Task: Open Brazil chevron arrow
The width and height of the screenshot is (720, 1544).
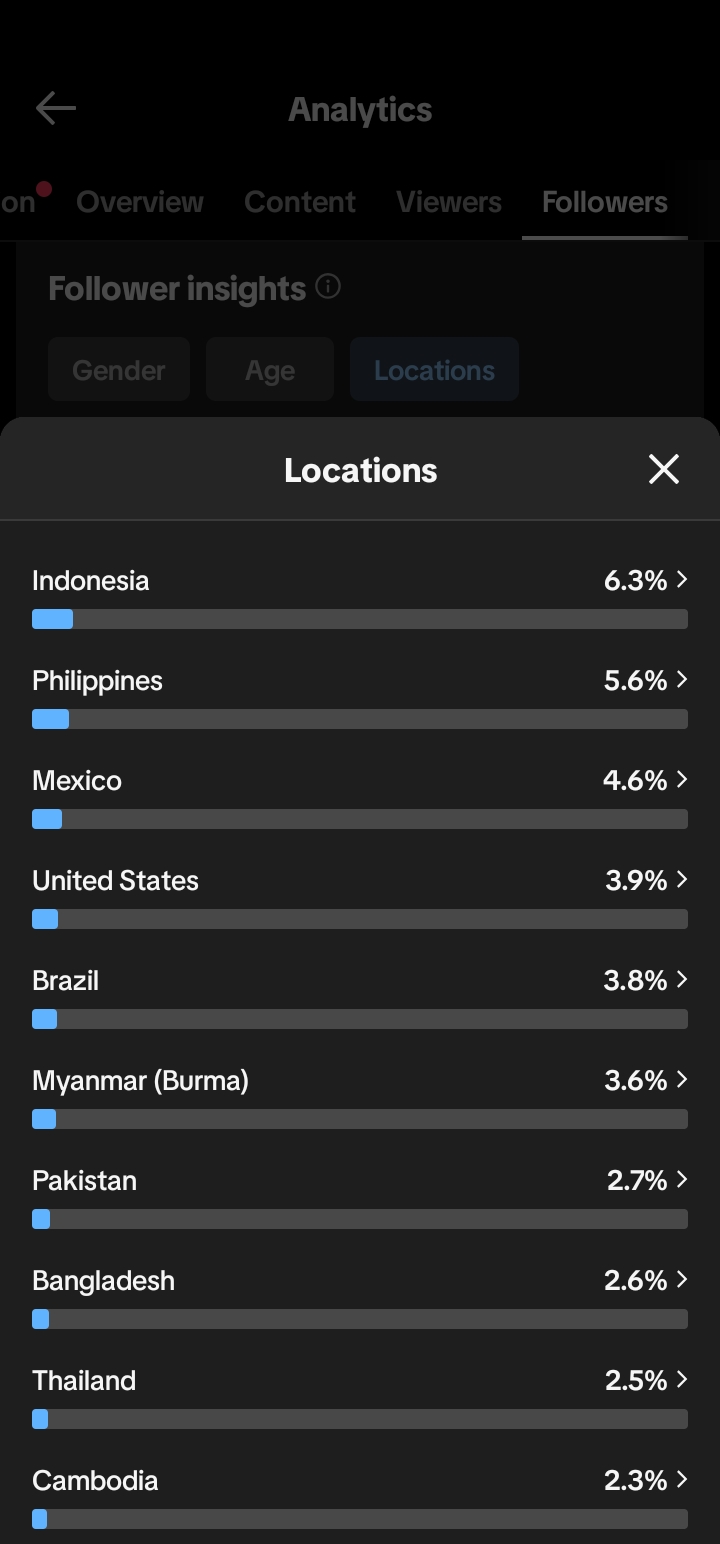Action: coord(682,979)
